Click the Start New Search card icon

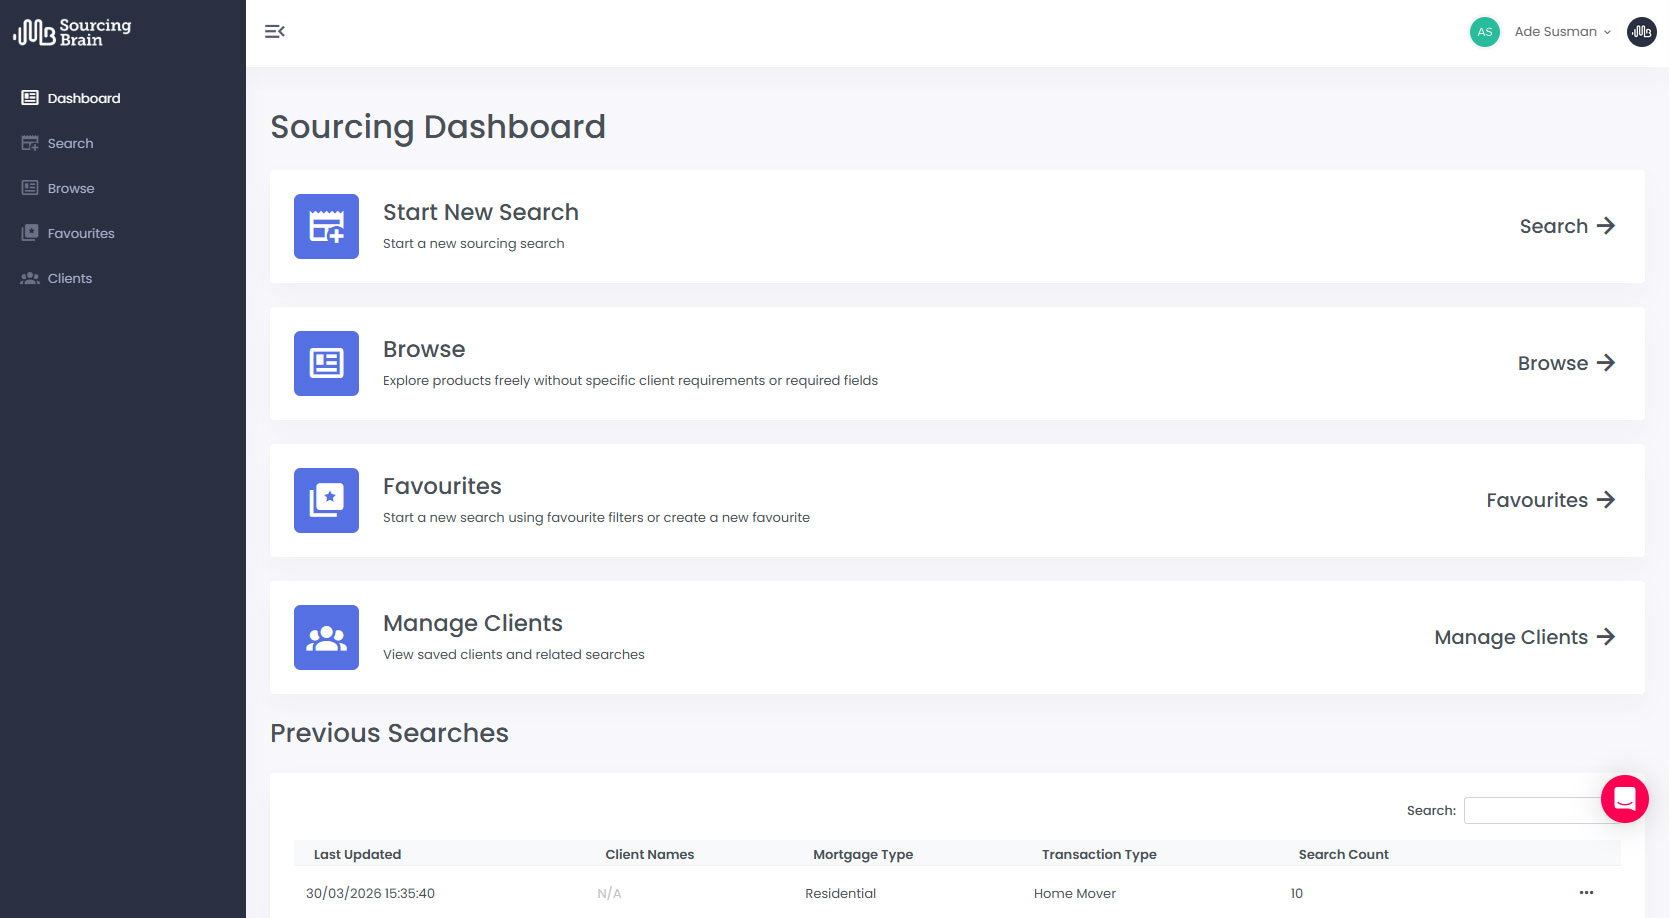(326, 226)
